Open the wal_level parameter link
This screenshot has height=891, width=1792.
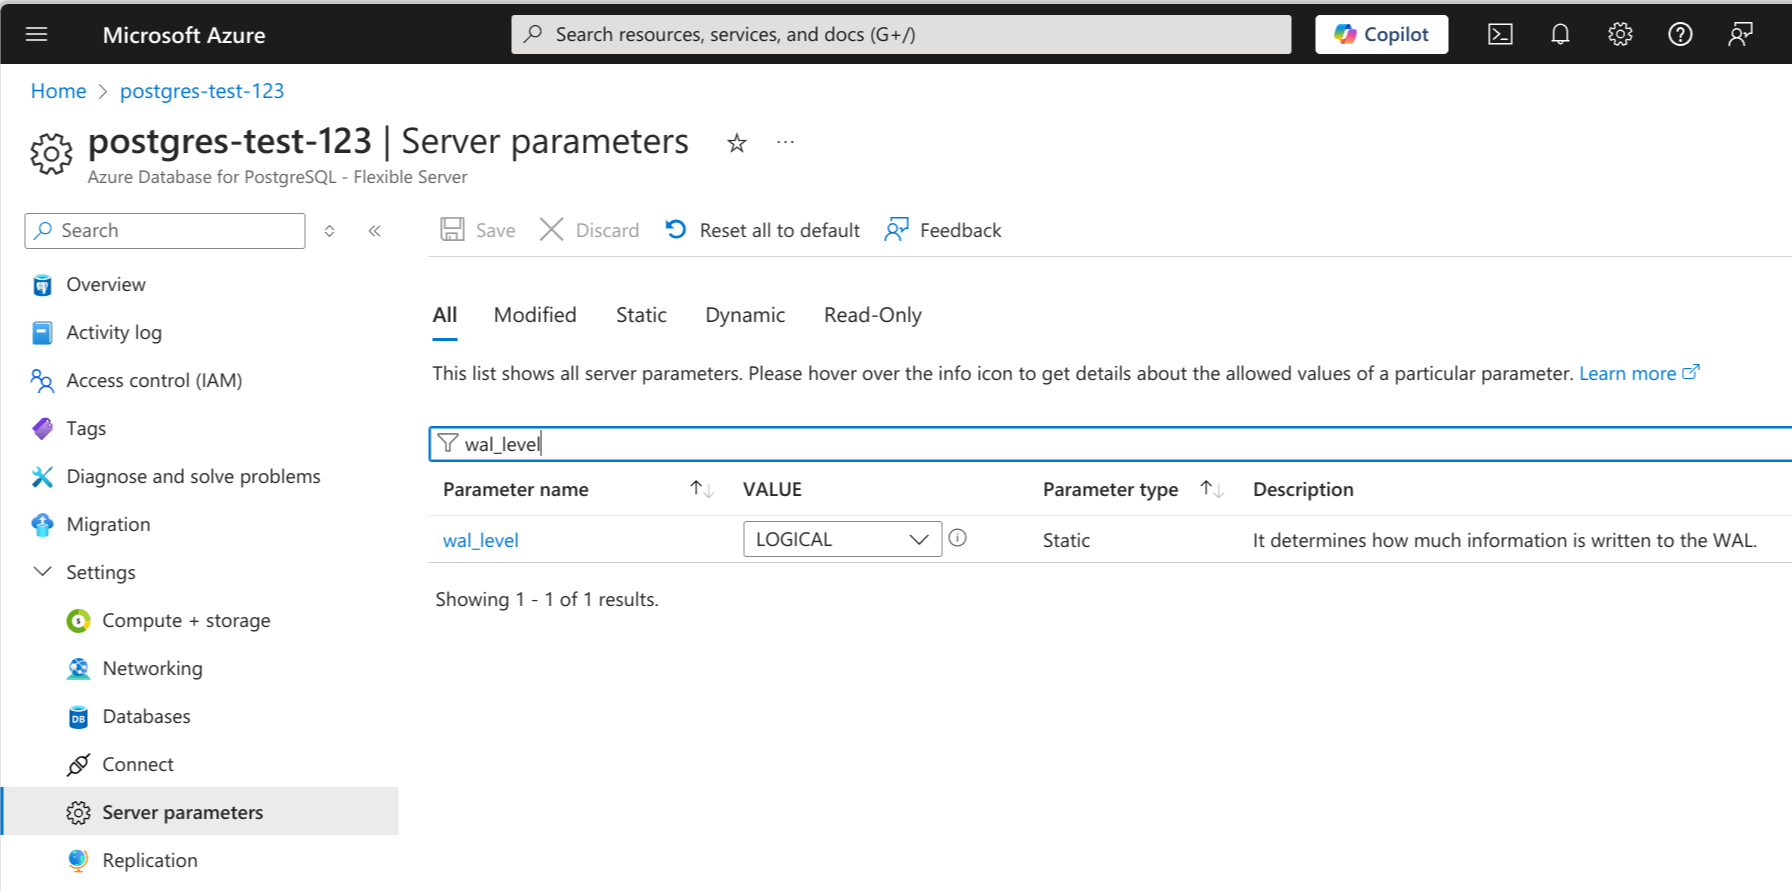tap(481, 540)
